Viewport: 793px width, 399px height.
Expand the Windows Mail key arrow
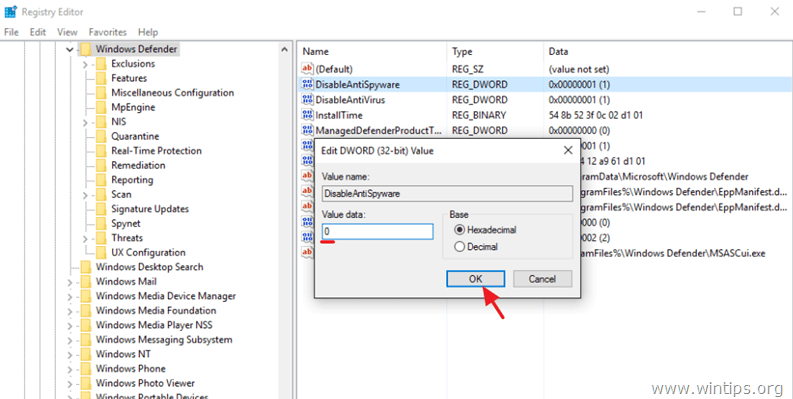click(70, 282)
